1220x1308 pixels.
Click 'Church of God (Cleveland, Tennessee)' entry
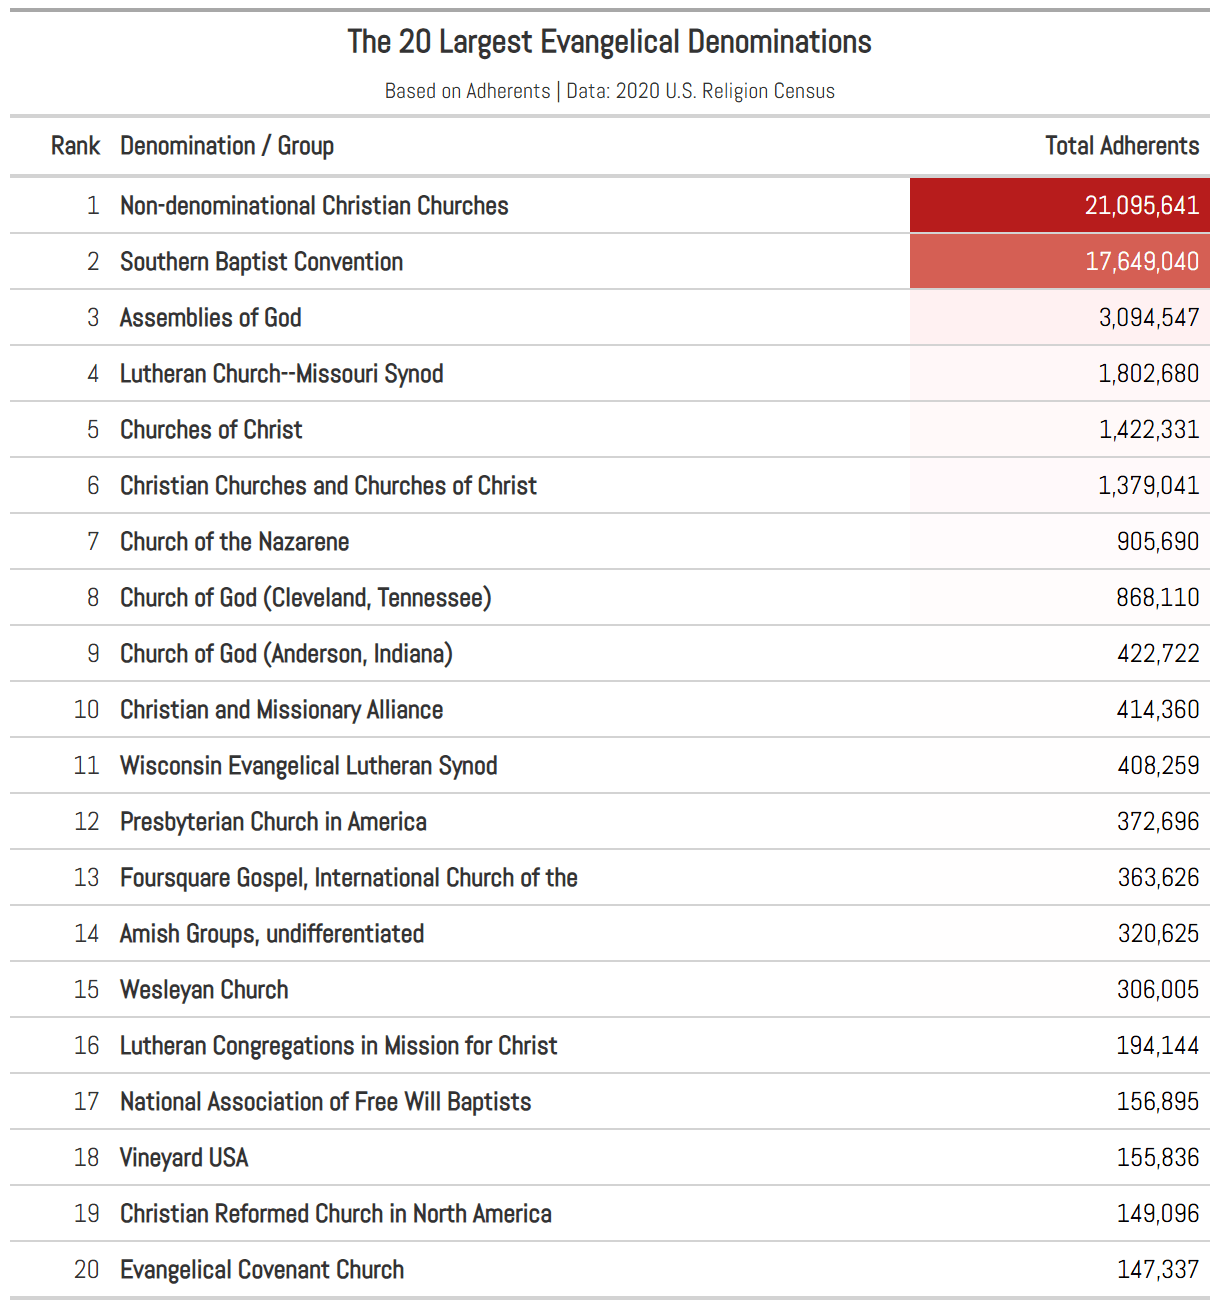click(x=306, y=597)
